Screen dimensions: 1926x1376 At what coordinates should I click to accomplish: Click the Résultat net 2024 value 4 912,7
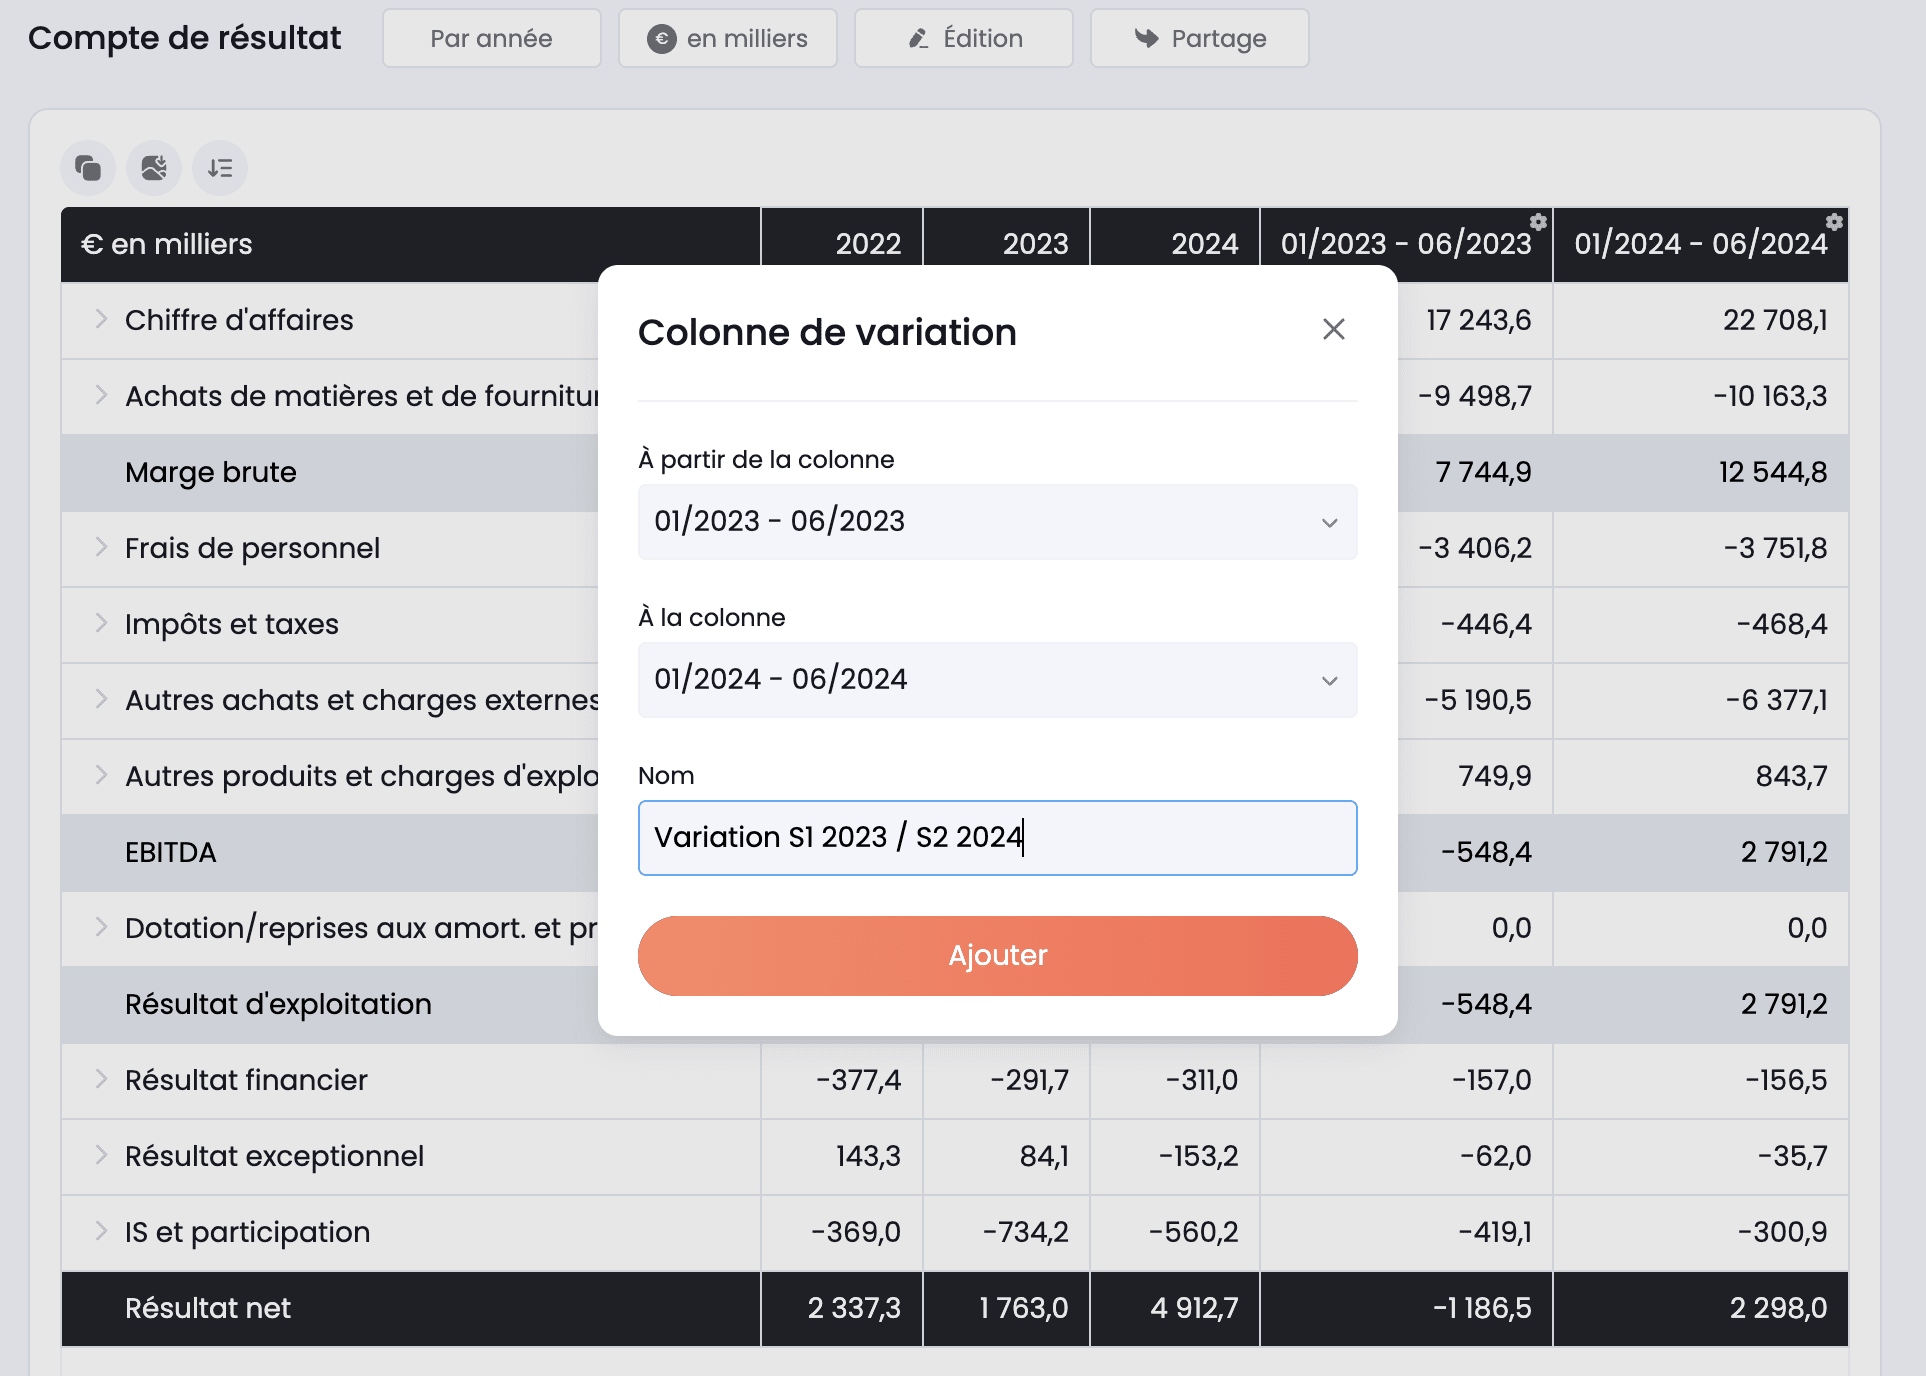pyautogui.click(x=1194, y=1308)
